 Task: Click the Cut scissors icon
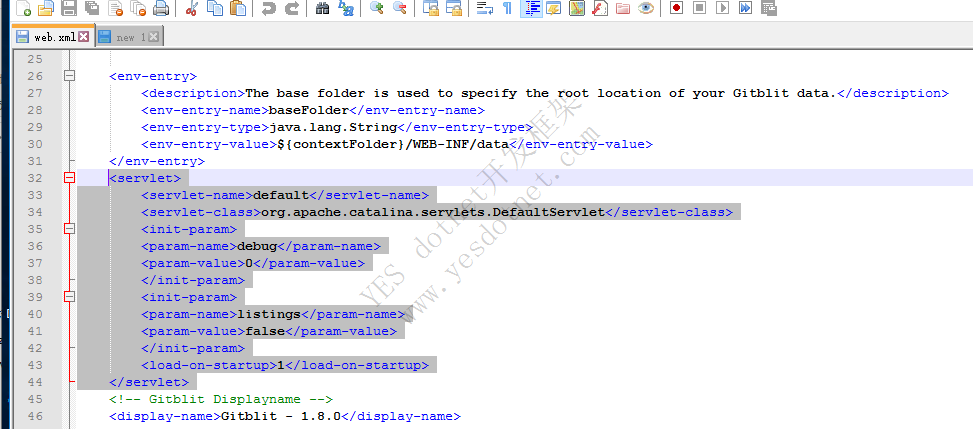(191, 8)
